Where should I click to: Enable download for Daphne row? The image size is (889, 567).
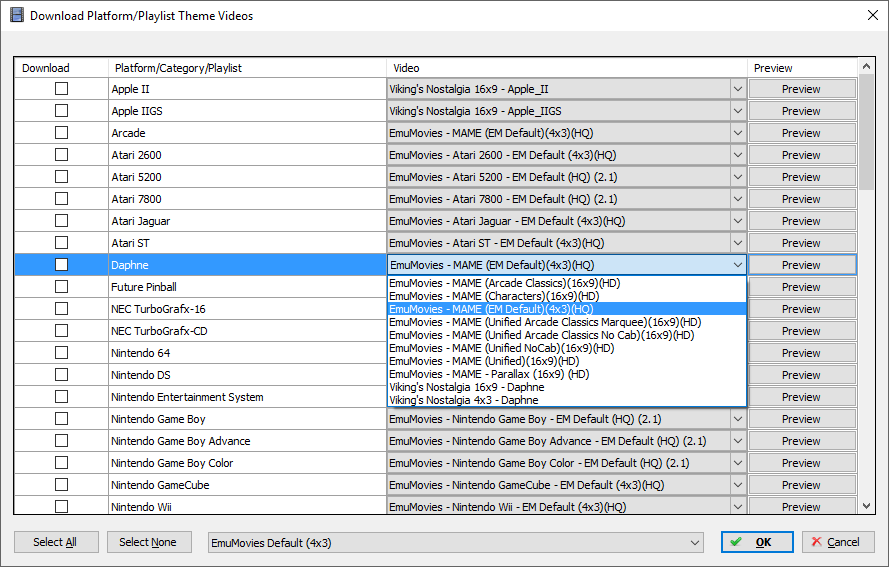(61, 265)
